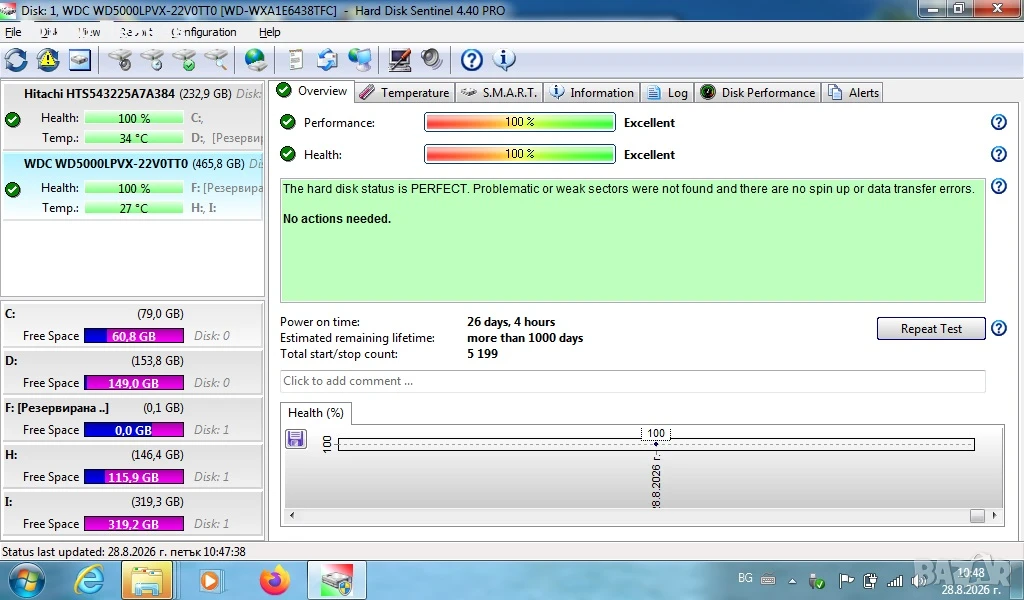The image size is (1024, 600).
Task: Select the Health (%) graph tab
Action: (316, 413)
